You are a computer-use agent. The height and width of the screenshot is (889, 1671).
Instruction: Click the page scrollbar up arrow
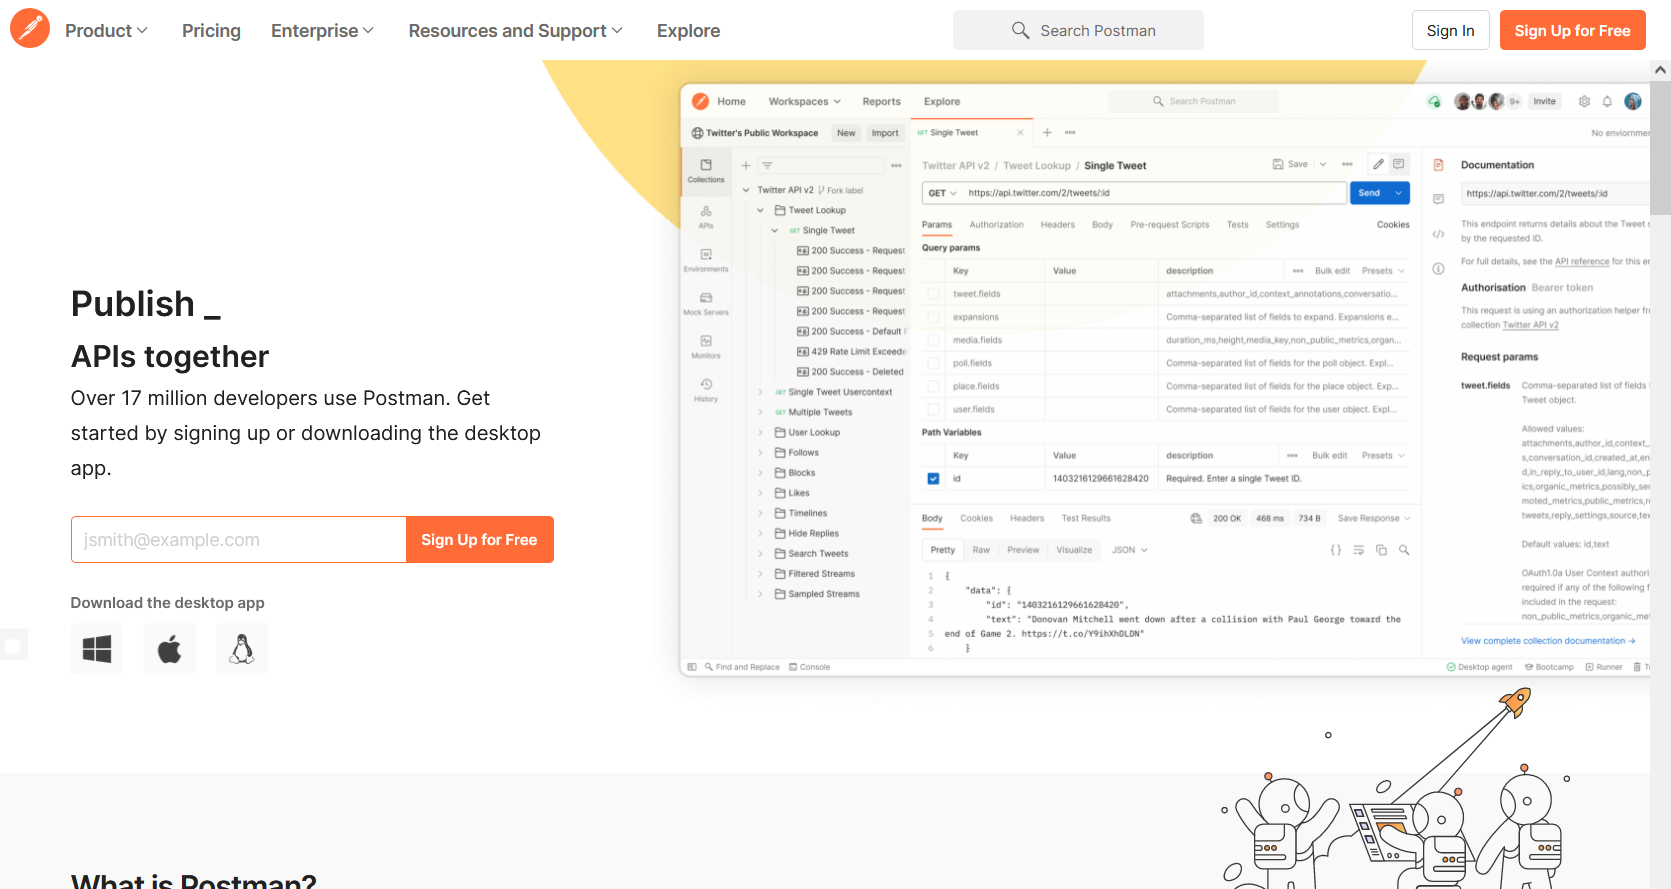click(x=1660, y=70)
